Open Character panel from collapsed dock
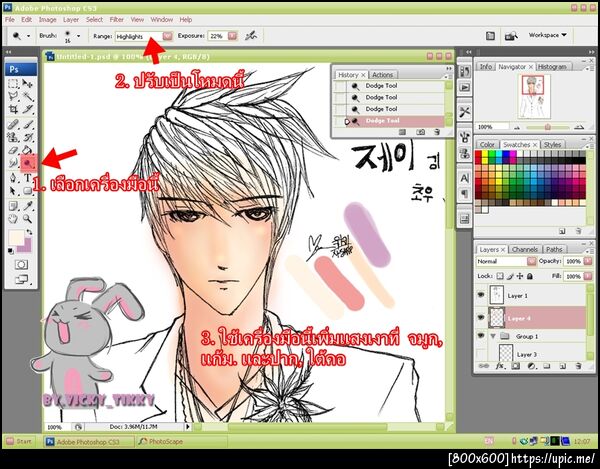This screenshot has width=600, height=469. [x=464, y=178]
